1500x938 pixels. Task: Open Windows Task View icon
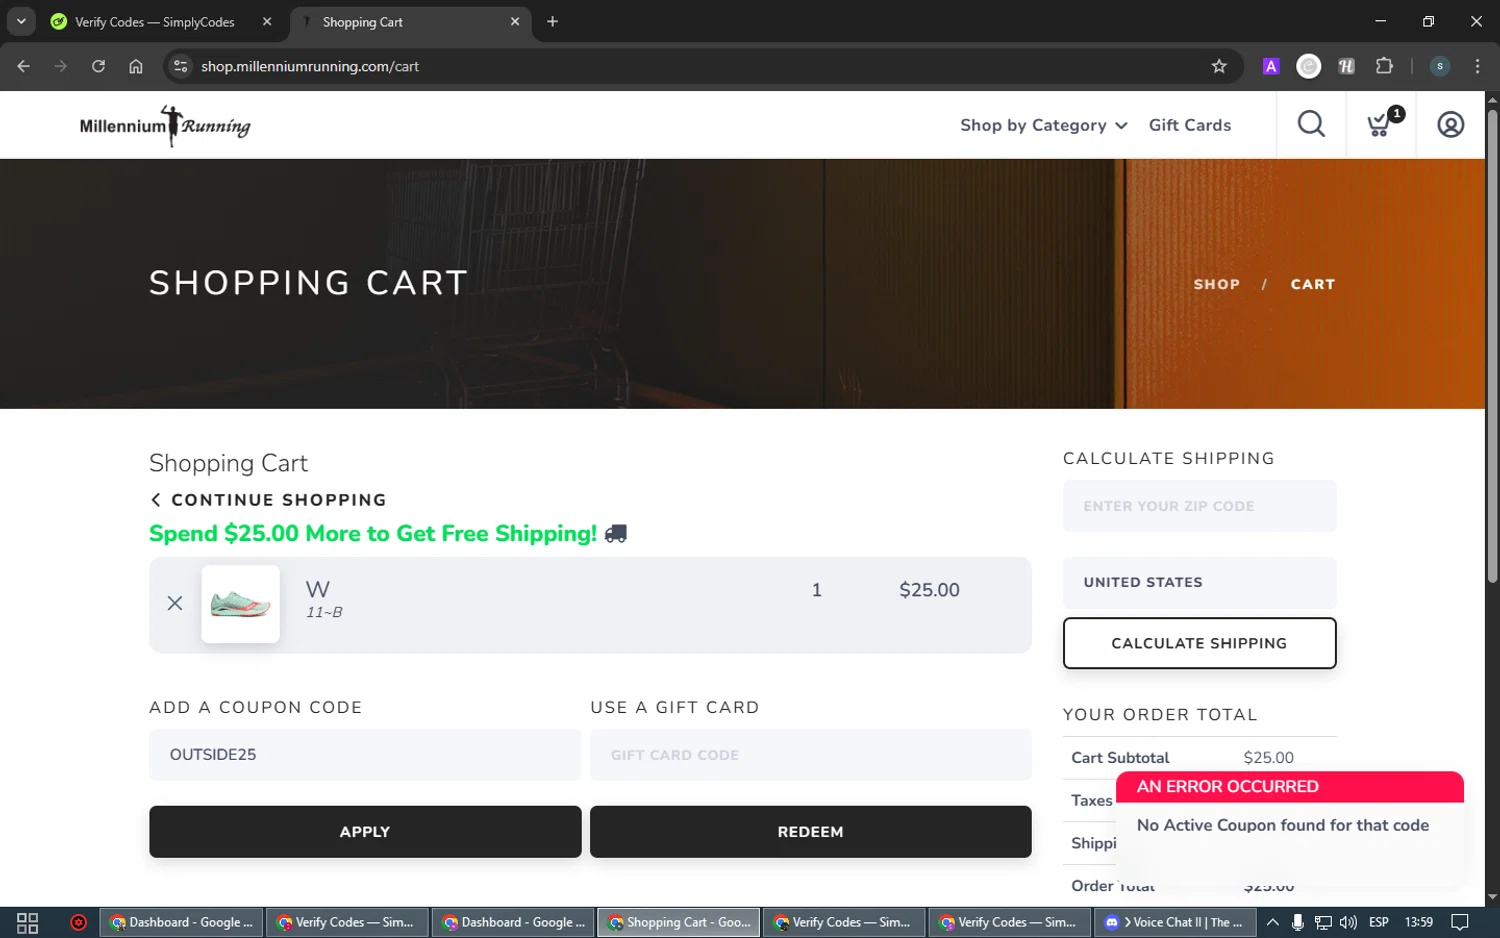click(x=27, y=922)
